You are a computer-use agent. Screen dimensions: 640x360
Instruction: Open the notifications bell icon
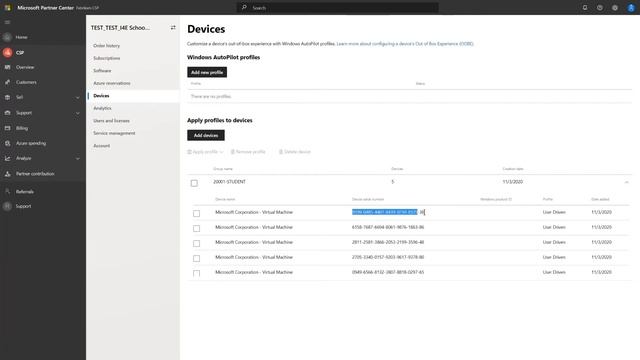(x=585, y=7)
